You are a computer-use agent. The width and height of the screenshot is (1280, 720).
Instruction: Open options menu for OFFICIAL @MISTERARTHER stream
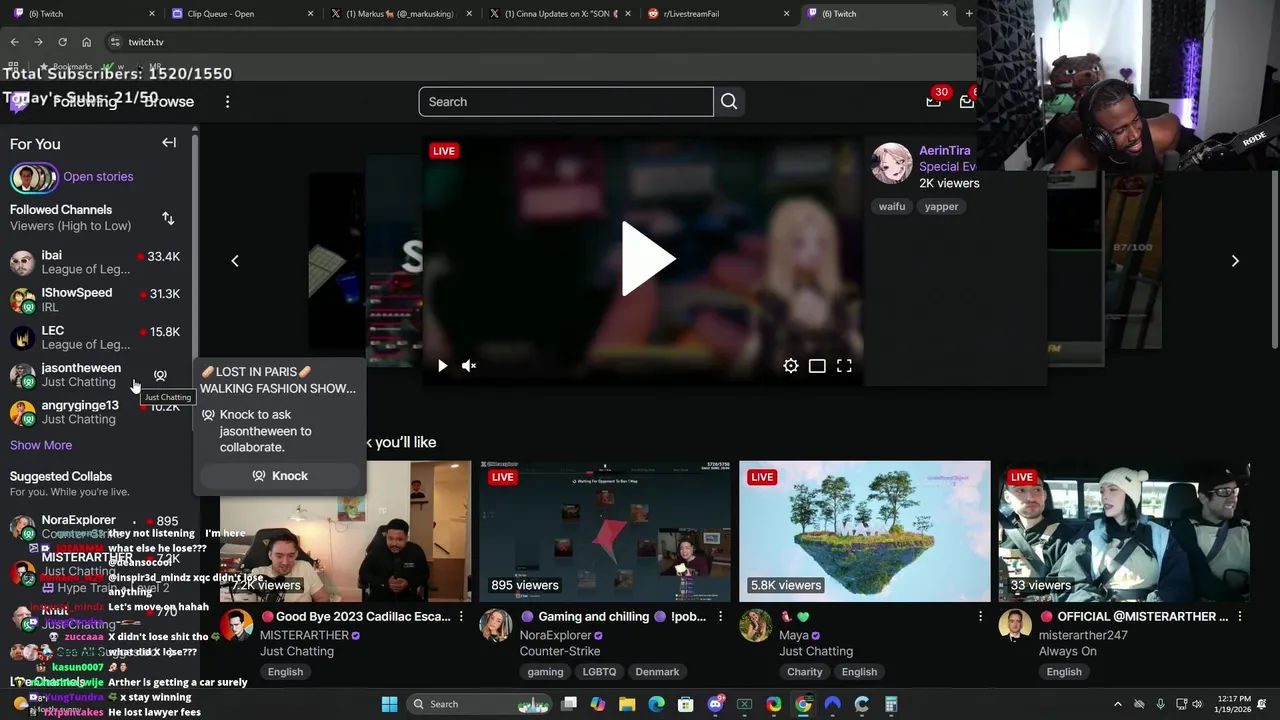(1240, 617)
